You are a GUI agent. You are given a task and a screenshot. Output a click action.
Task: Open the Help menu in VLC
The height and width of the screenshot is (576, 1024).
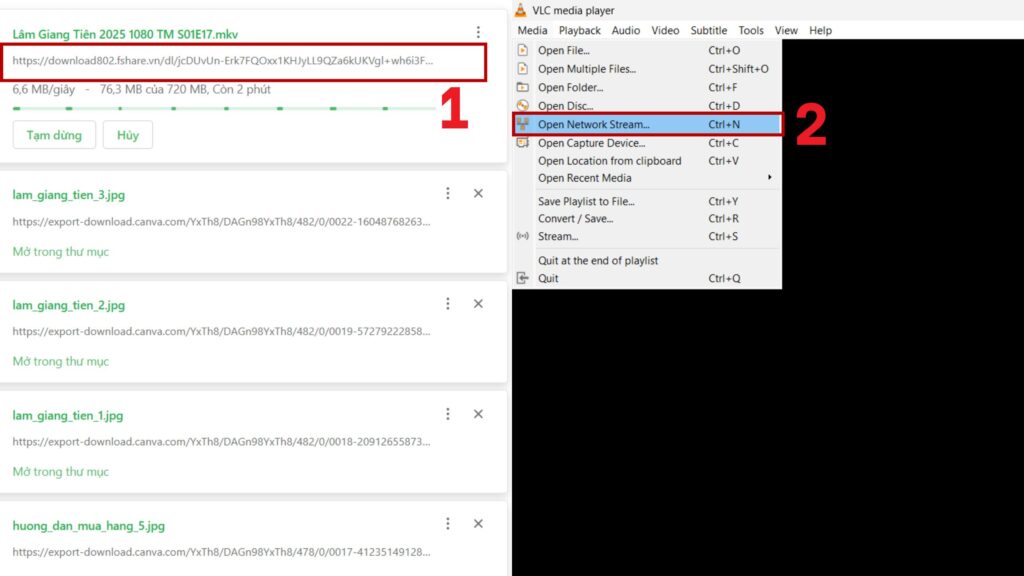coord(820,30)
